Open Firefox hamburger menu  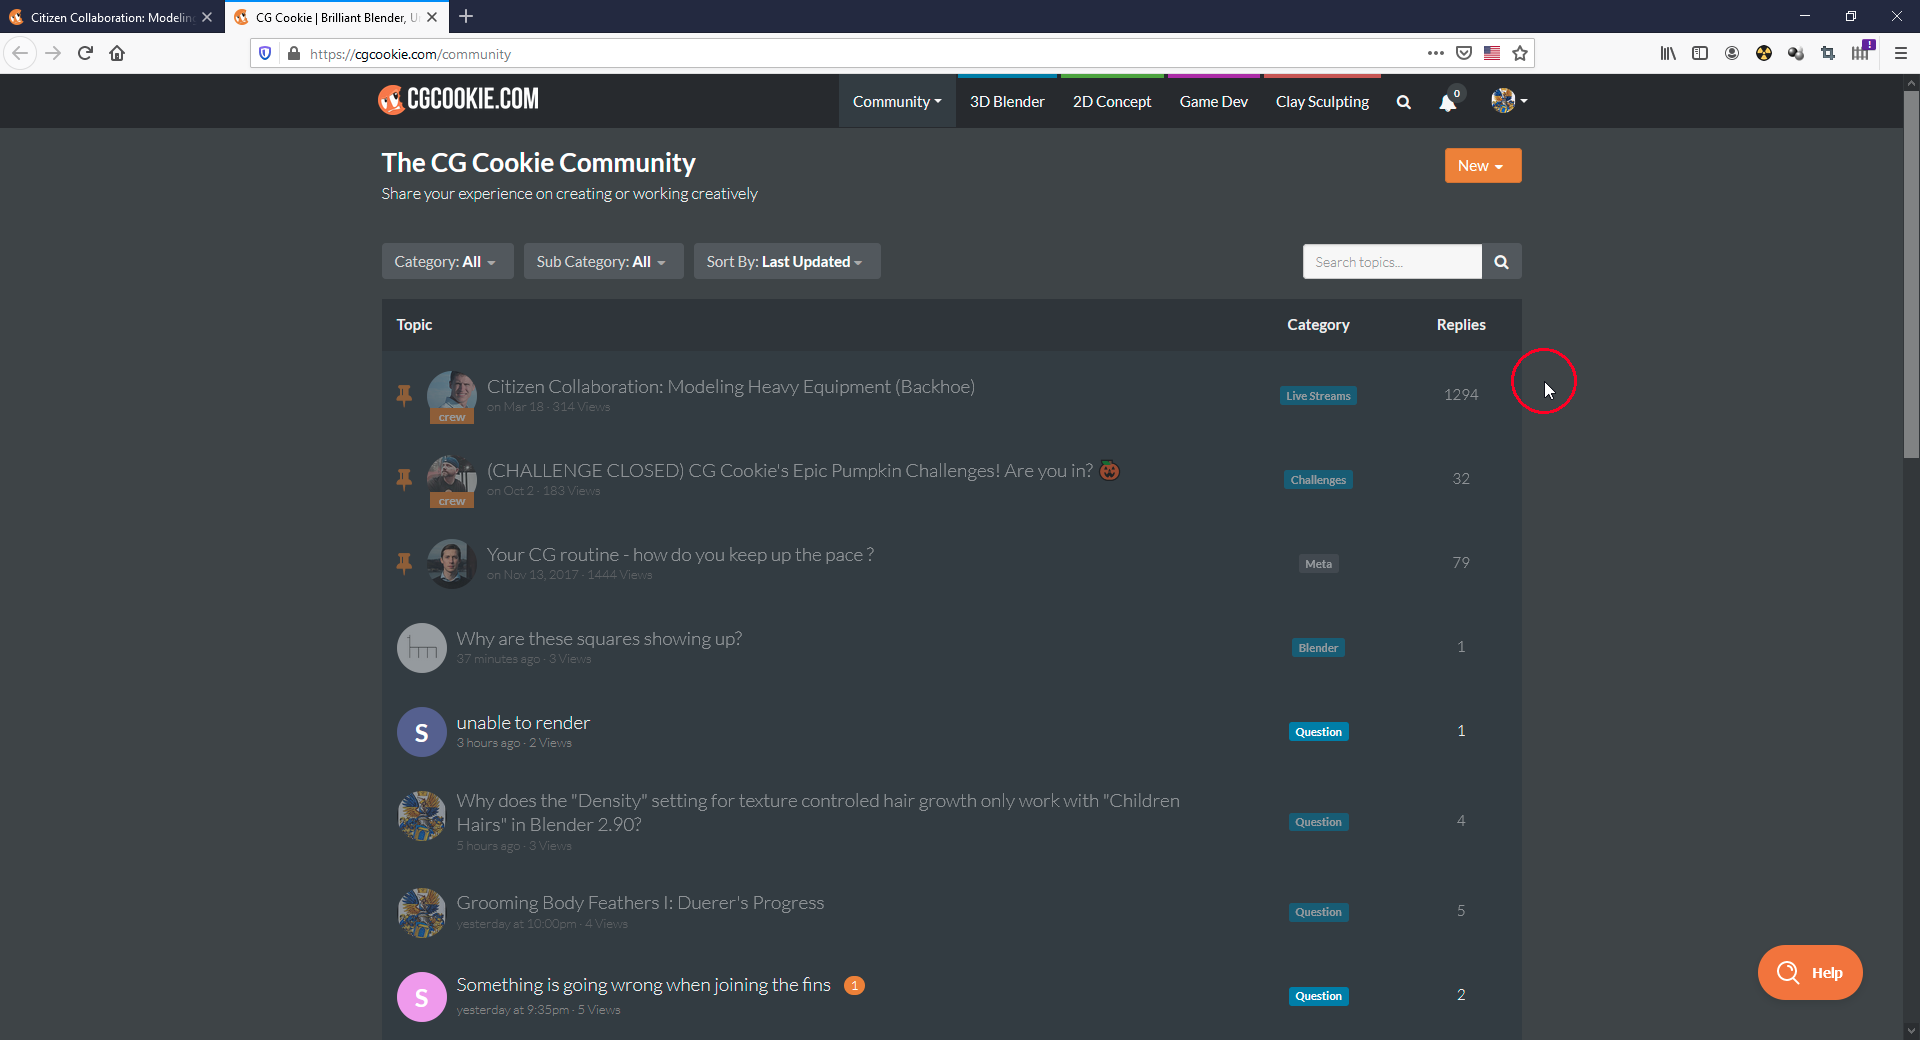coord(1901,53)
